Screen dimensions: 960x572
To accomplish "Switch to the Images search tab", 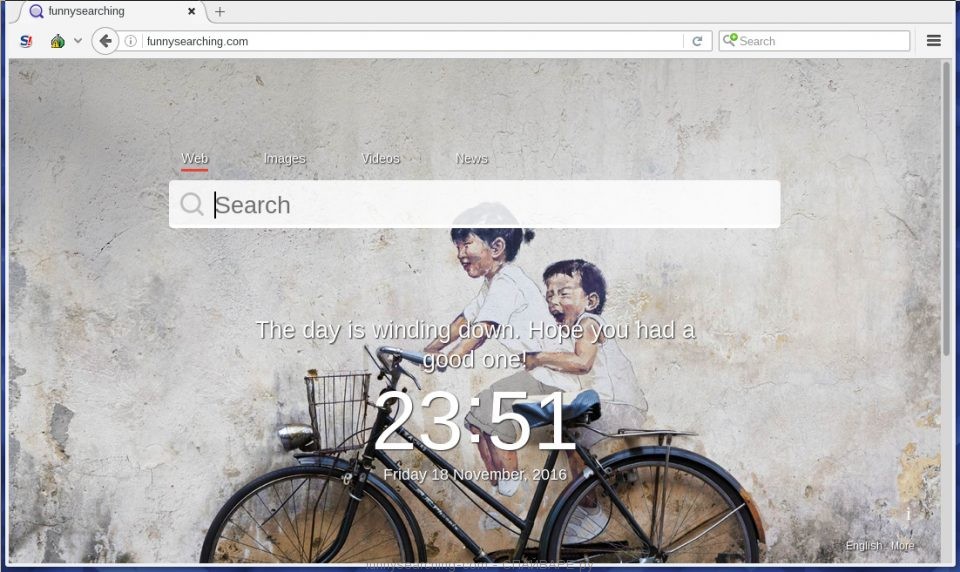I will [x=284, y=159].
